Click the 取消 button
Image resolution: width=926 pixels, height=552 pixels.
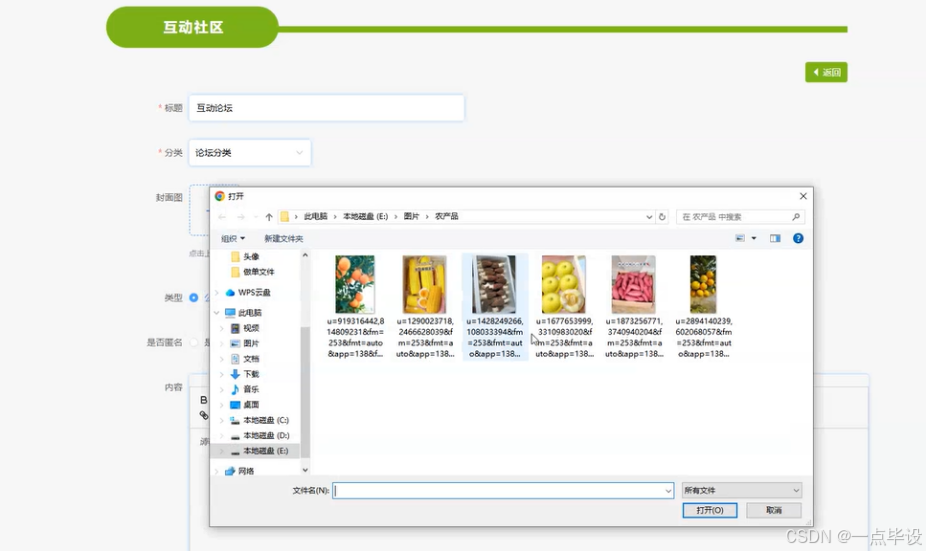[774, 510]
